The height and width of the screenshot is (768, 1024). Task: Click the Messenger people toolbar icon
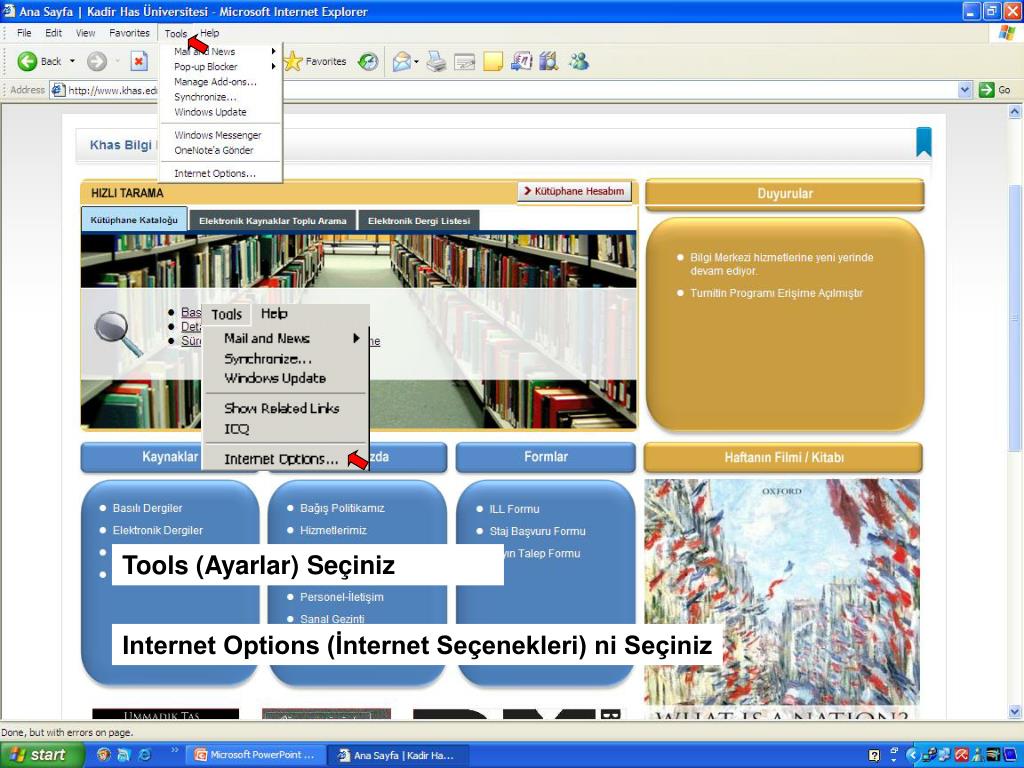(579, 61)
